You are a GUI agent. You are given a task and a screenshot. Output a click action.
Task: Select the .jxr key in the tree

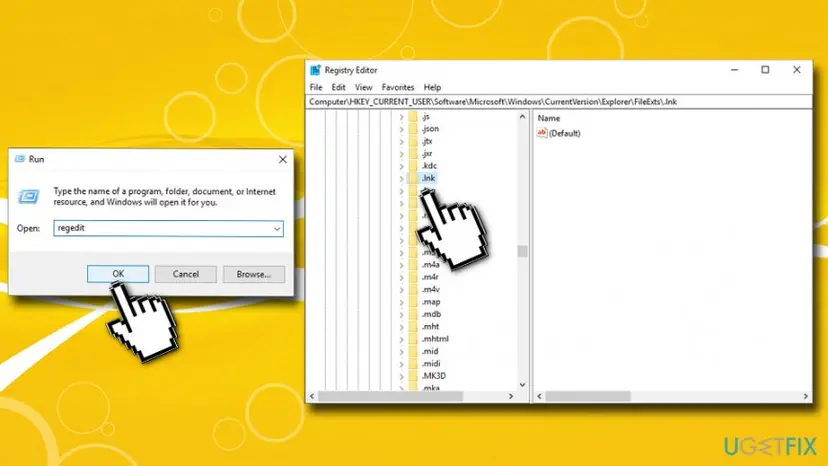427,153
